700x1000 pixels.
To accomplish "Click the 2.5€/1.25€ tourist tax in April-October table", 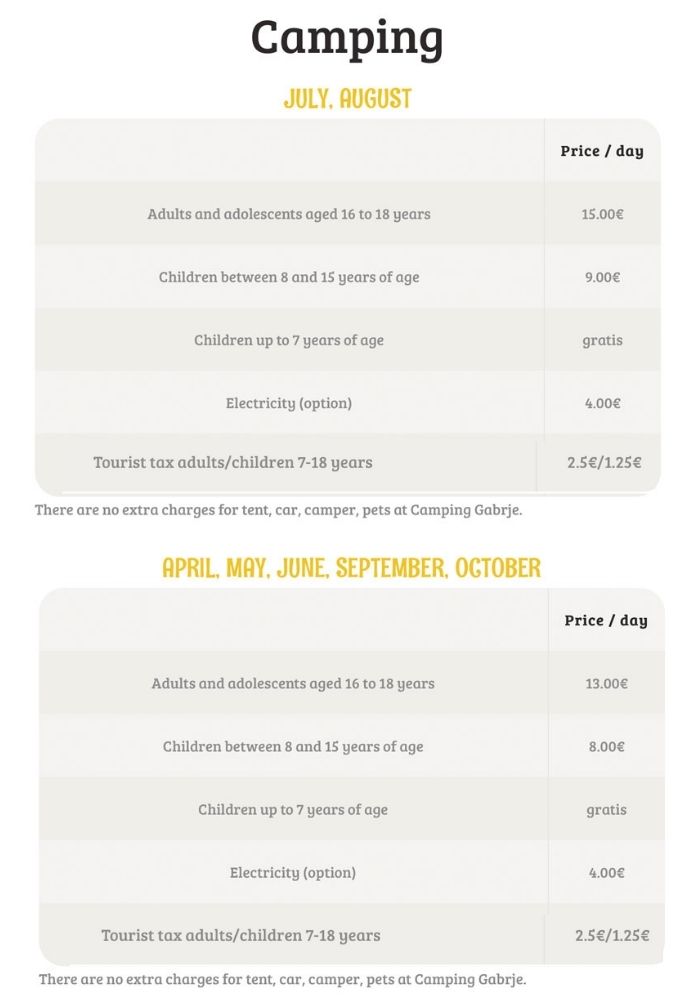I will tap(612, 936).
